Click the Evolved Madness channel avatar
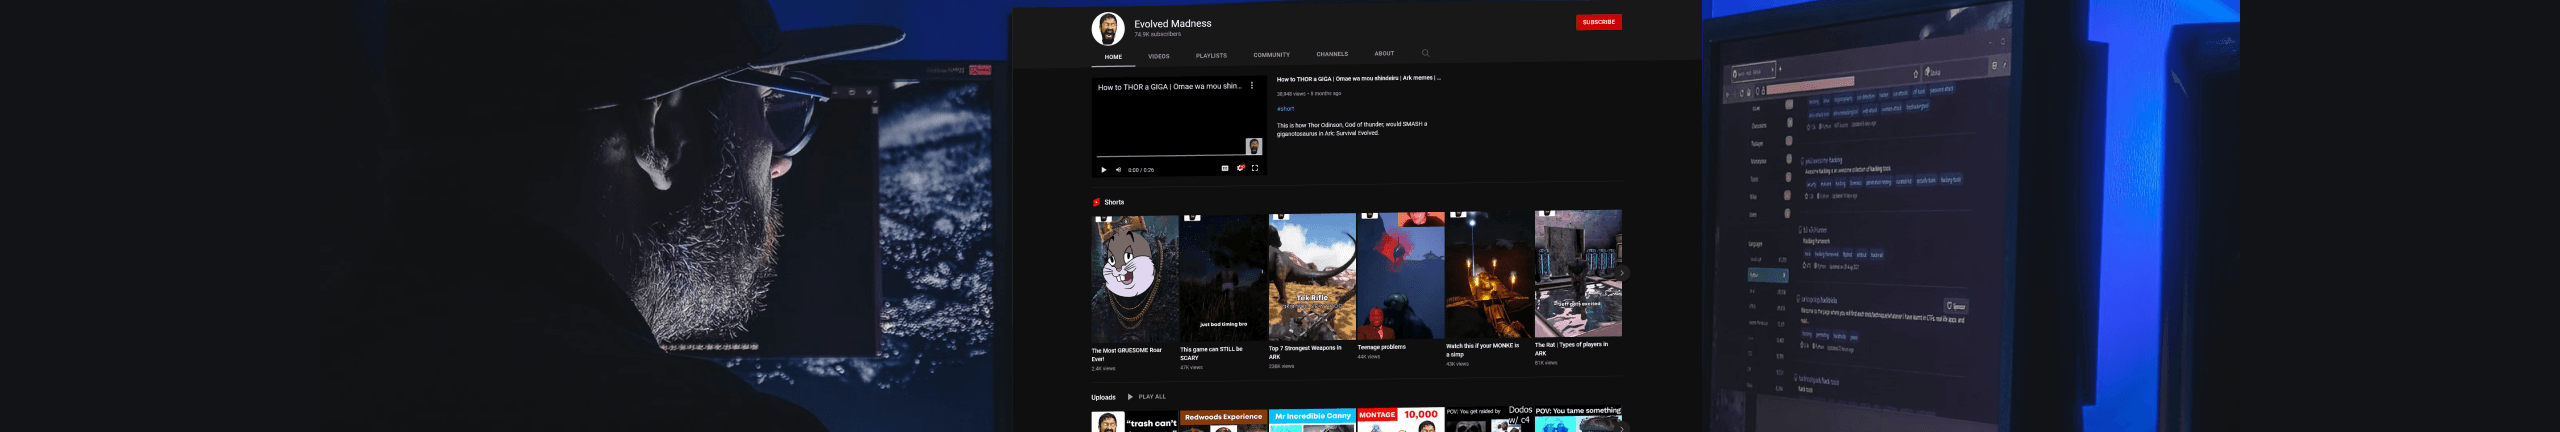Screen dimensions: 2560x432 pyautogui.click(x=1107, y=29)
